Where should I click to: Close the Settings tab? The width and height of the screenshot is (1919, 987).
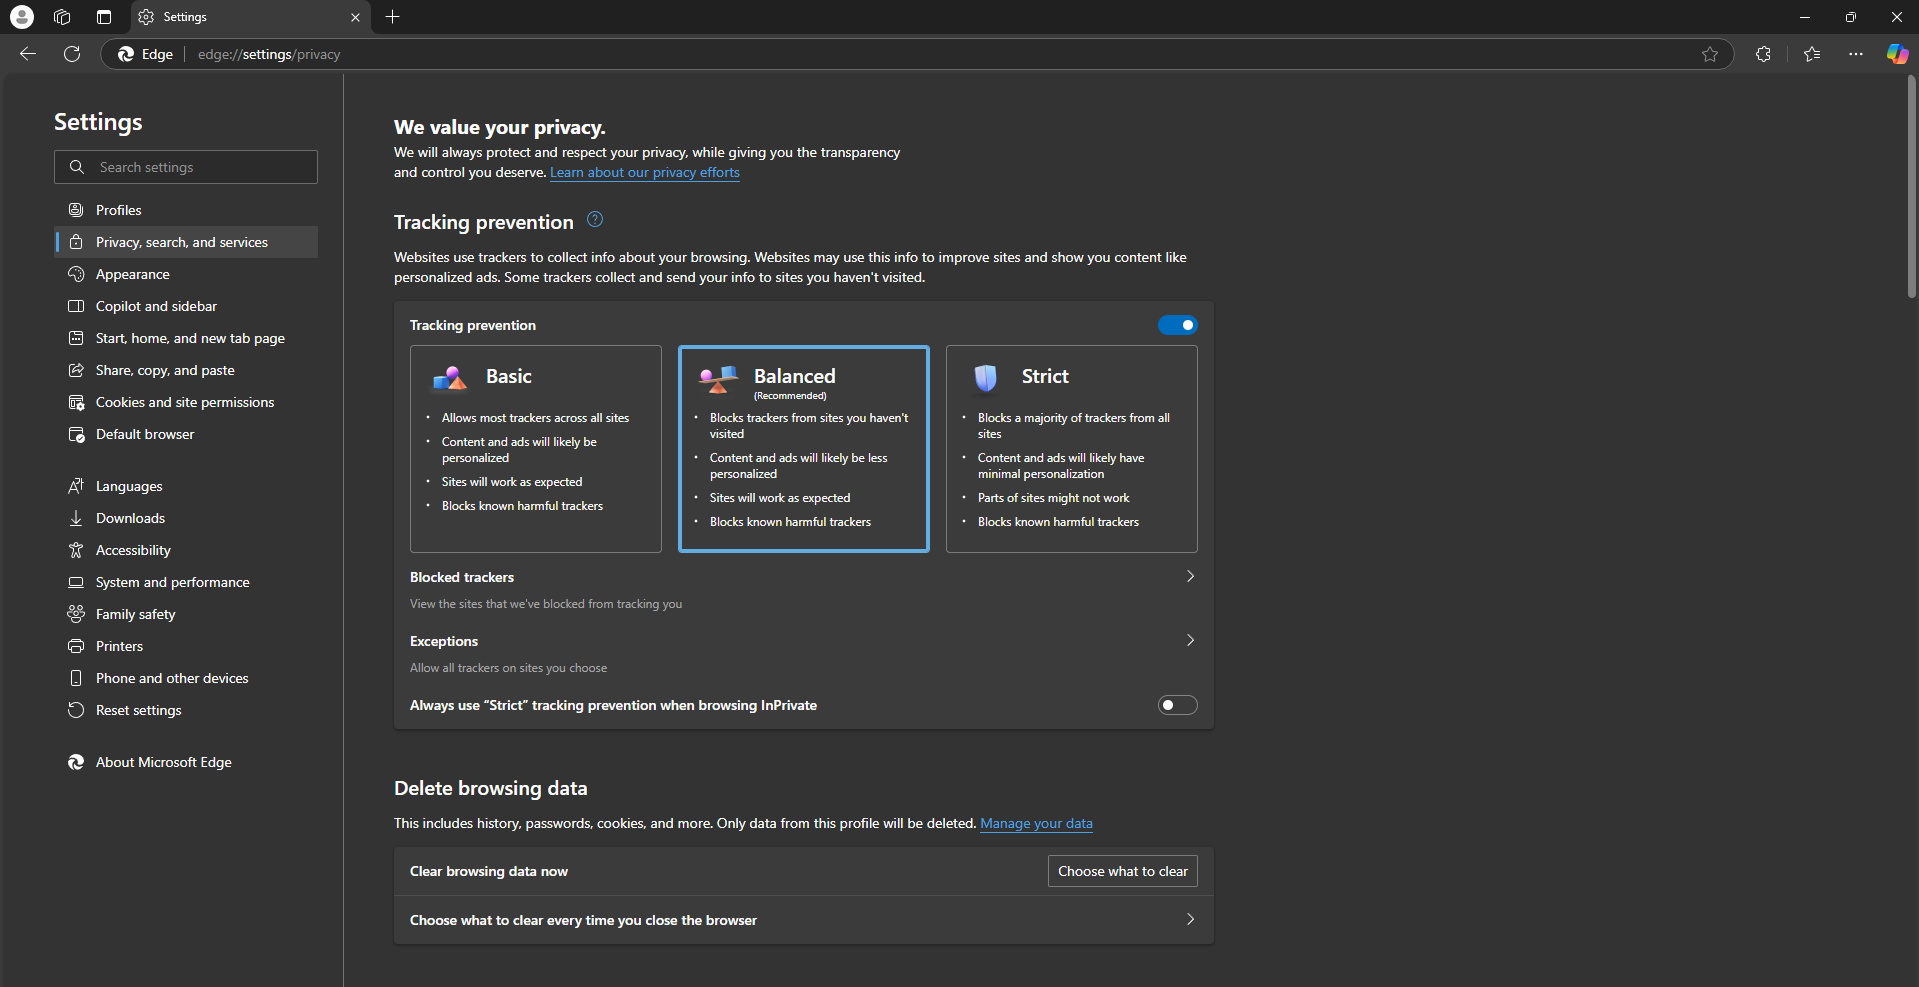(355, 17)
